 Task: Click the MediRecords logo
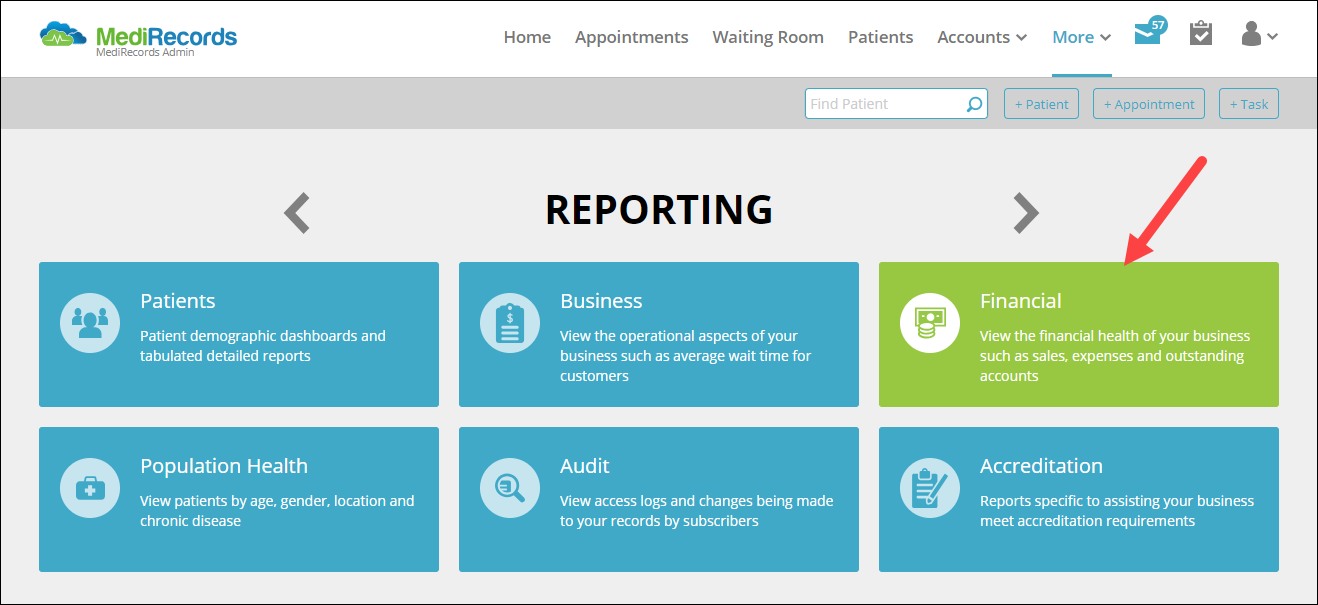click(x=138, y=38)
